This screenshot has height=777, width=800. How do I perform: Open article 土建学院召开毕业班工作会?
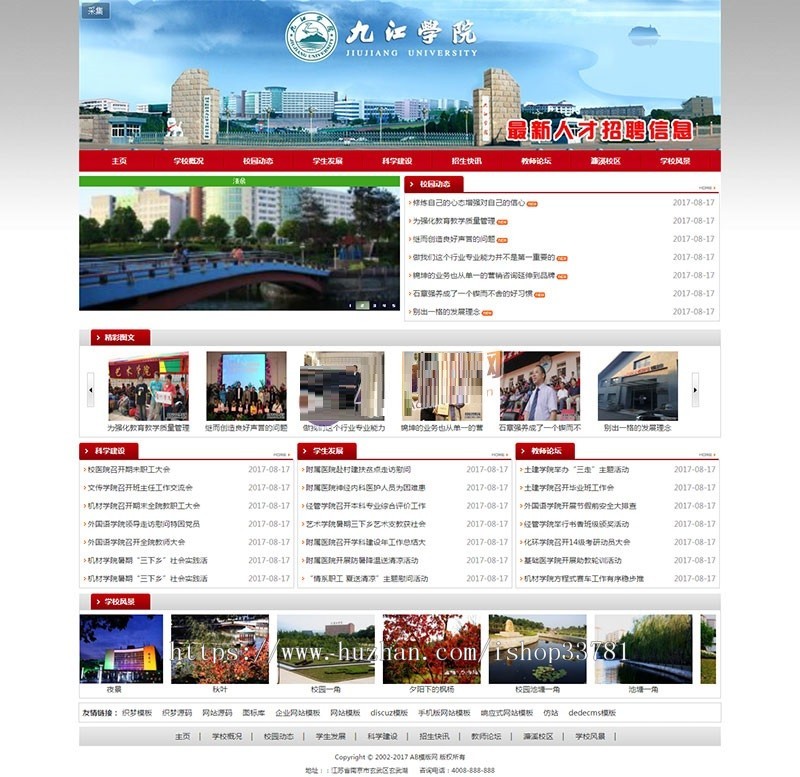point(569,488)
